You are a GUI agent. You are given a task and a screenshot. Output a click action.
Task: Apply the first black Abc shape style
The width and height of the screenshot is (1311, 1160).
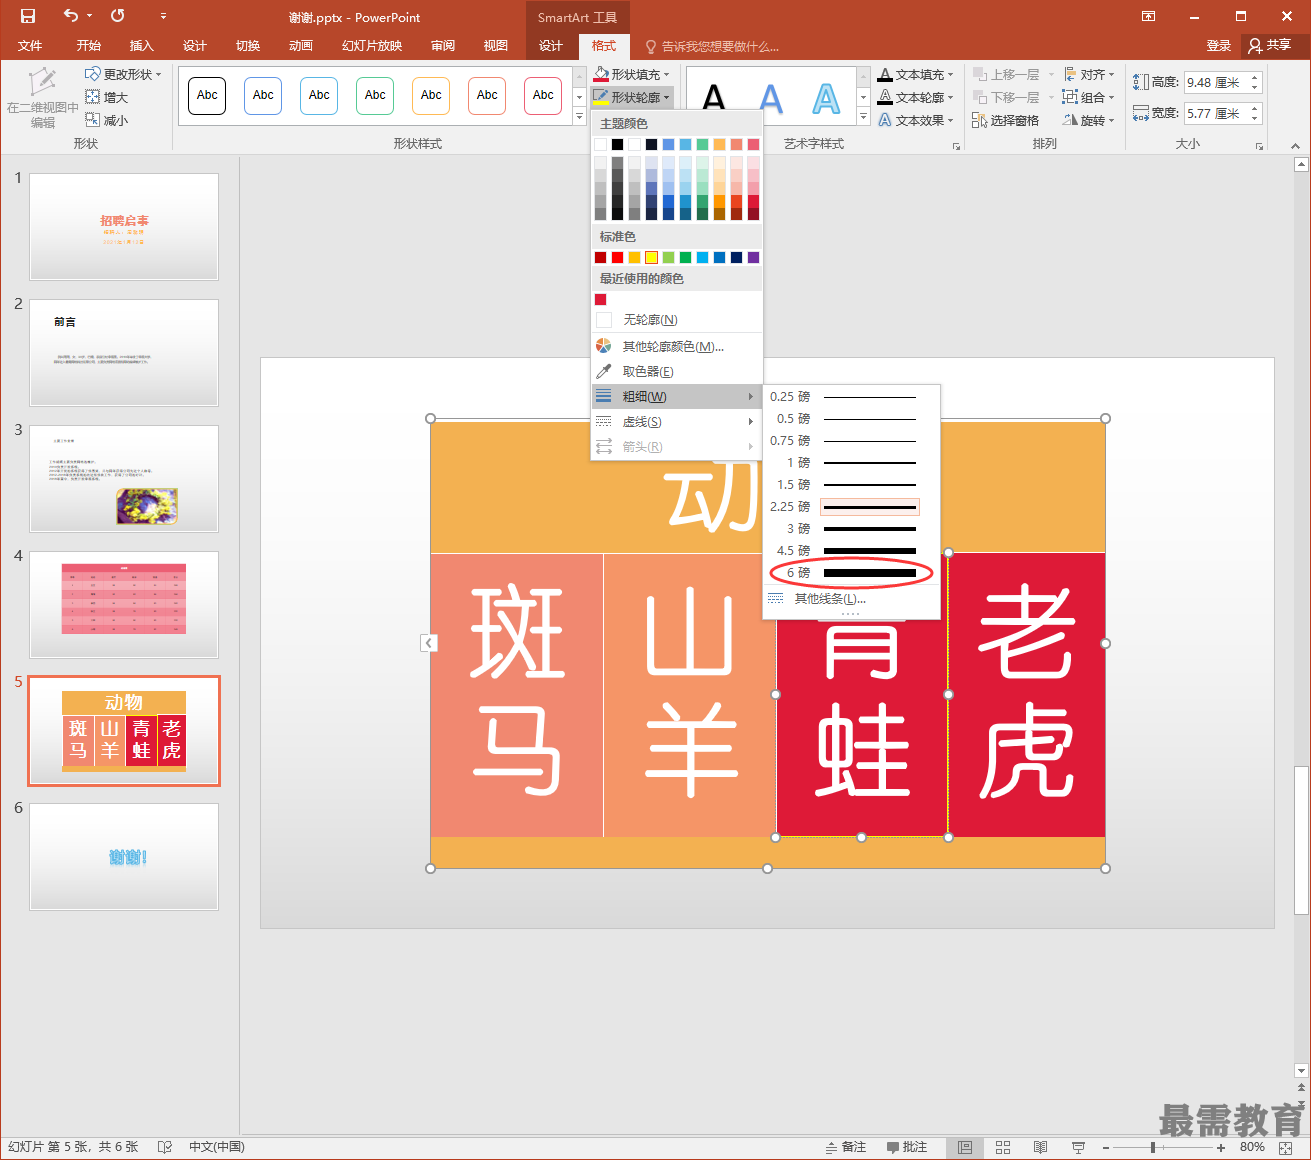[x=207, y=96]
